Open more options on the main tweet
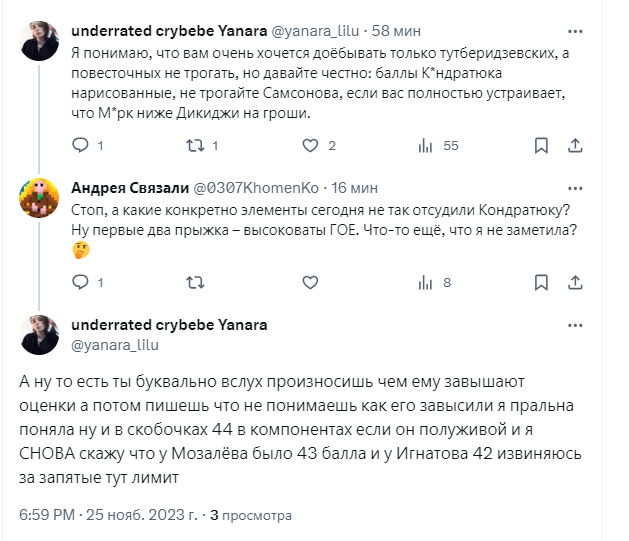The width and height of the screenshot is (629, 541). click(573, 326)
